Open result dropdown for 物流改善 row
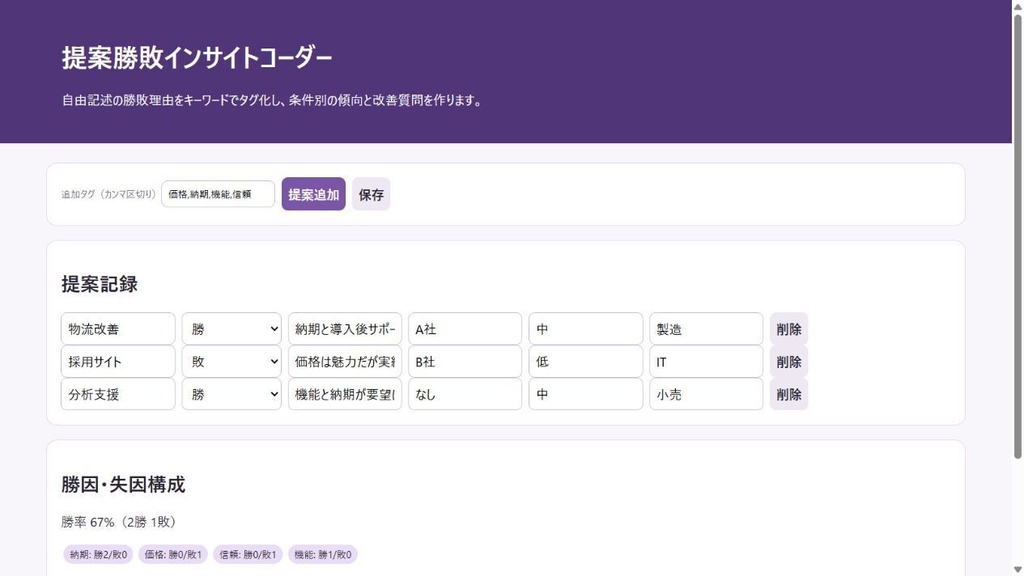This screenshot has width=1024, height=576. (x=232, y=328)
